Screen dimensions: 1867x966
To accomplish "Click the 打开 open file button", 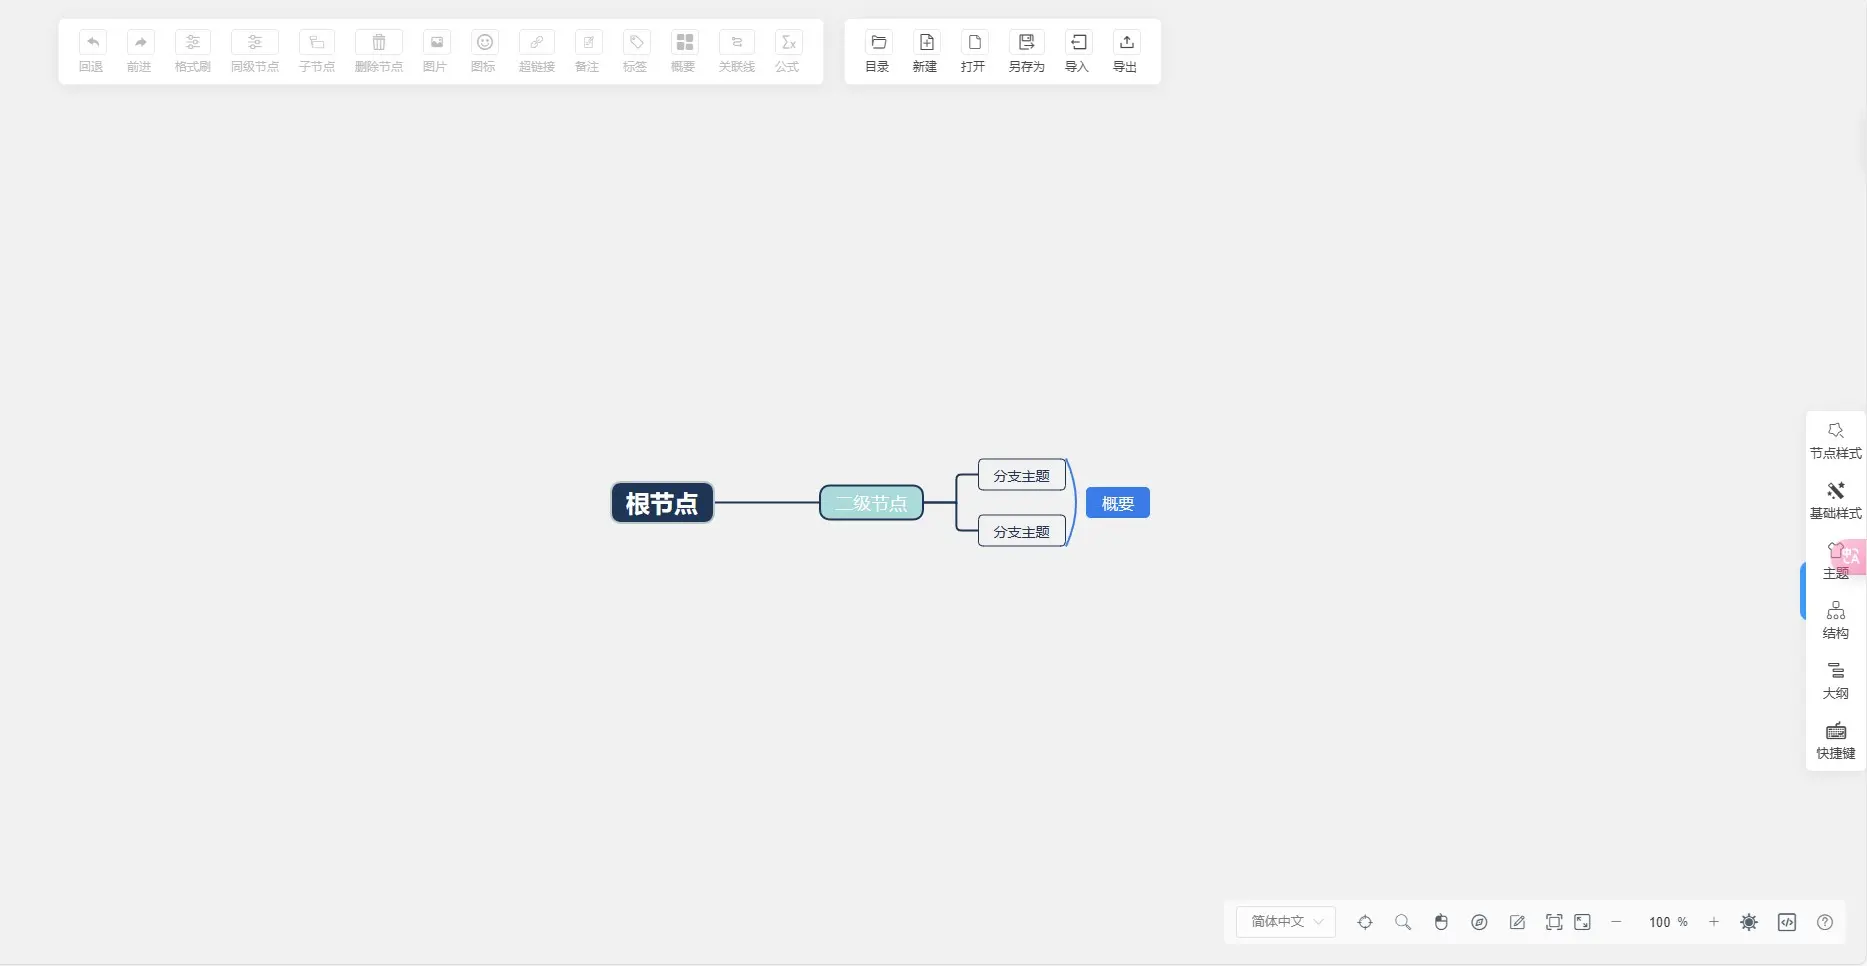I will point(973,51).
